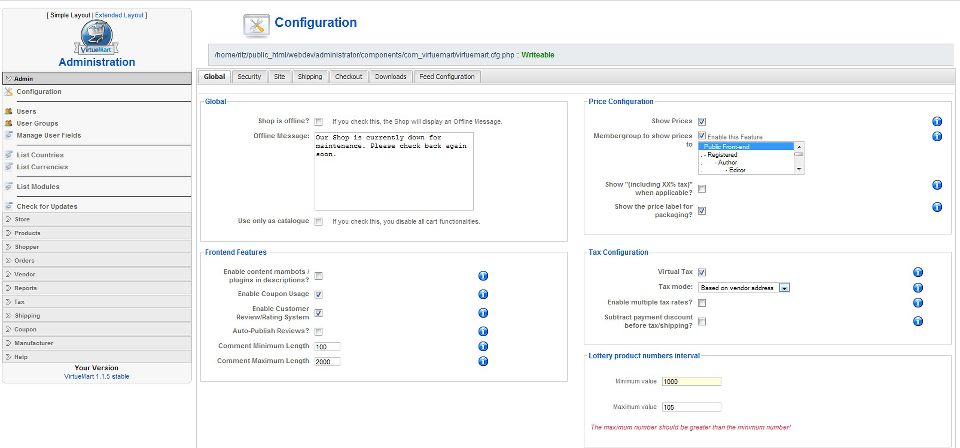Open the Users sidebar item

[x=26, y=112]
